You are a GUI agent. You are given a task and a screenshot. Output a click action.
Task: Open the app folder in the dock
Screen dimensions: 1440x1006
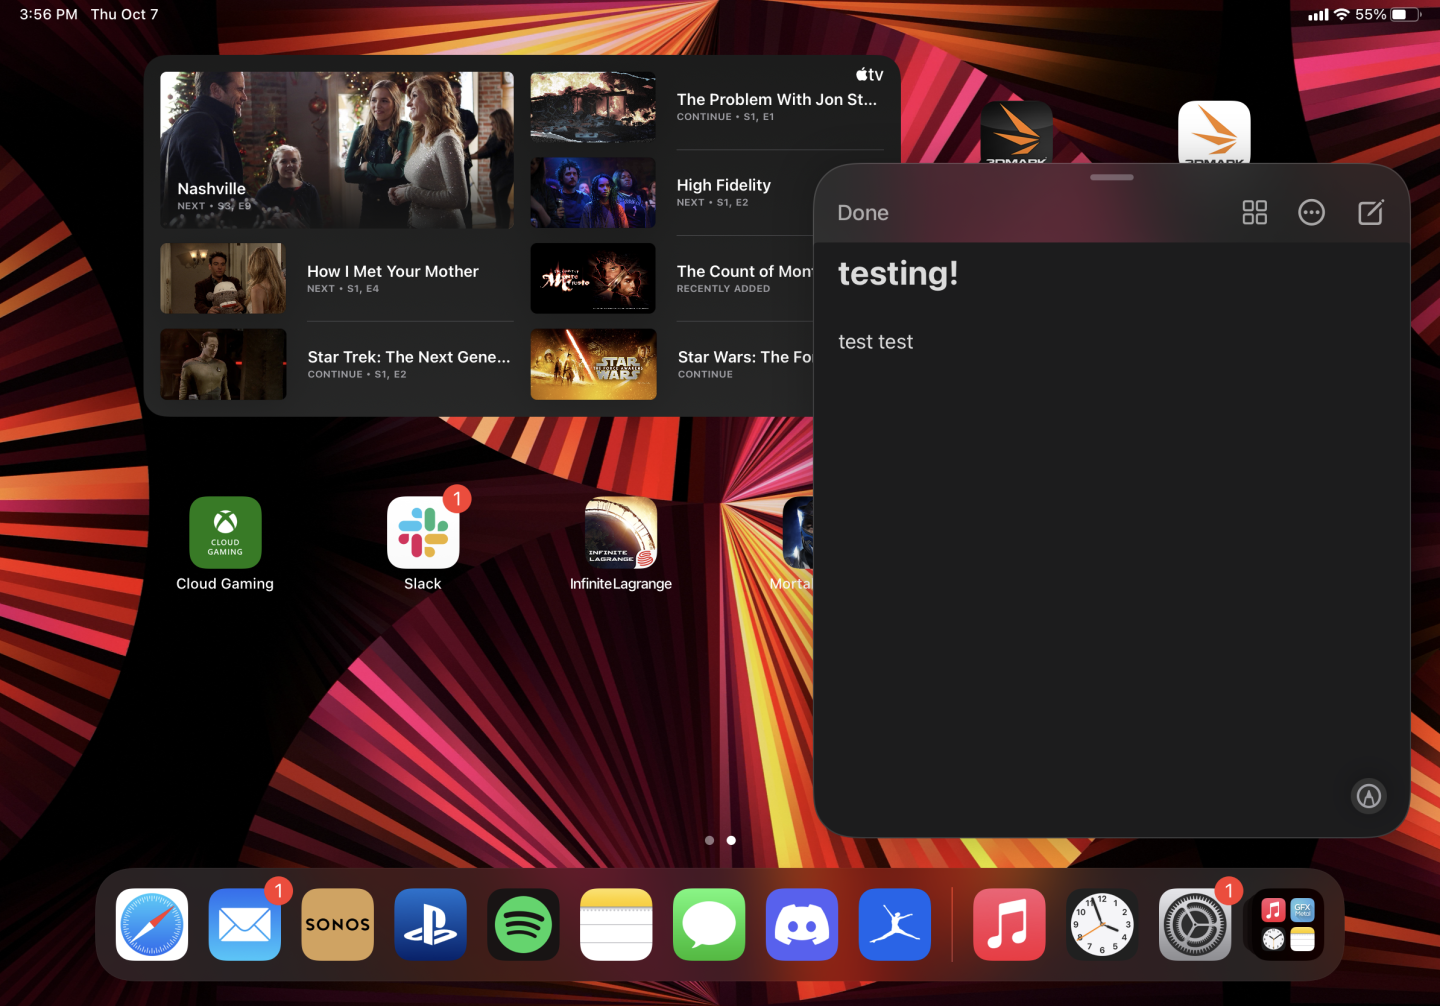point(1286,924)
